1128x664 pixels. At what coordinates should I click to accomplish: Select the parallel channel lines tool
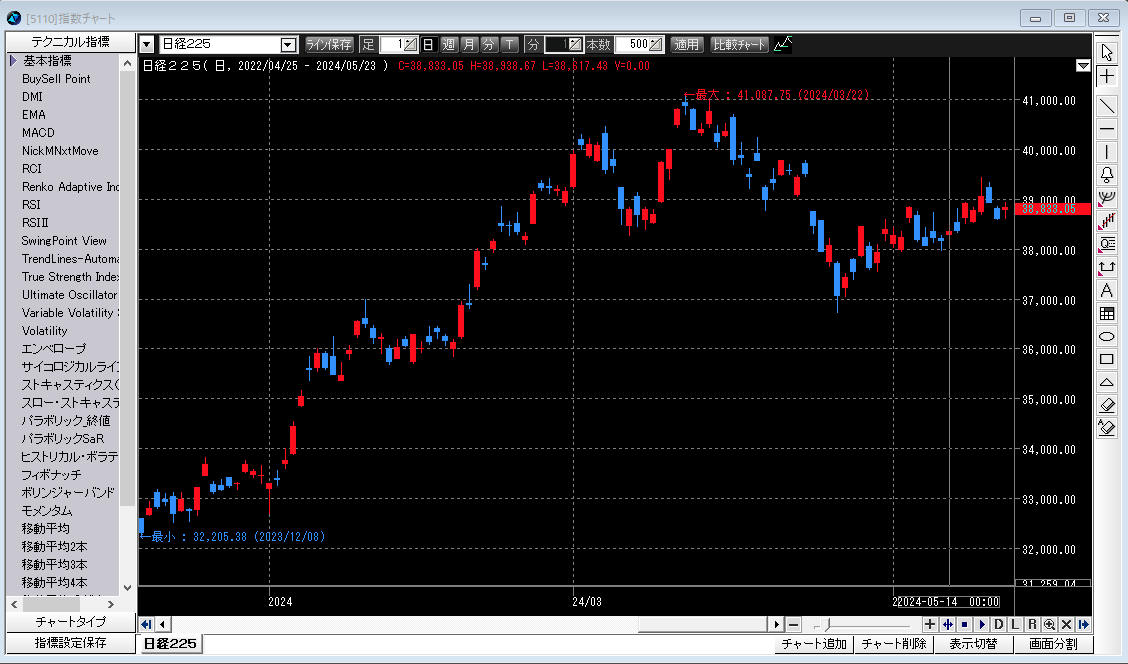click(1107, 222)
